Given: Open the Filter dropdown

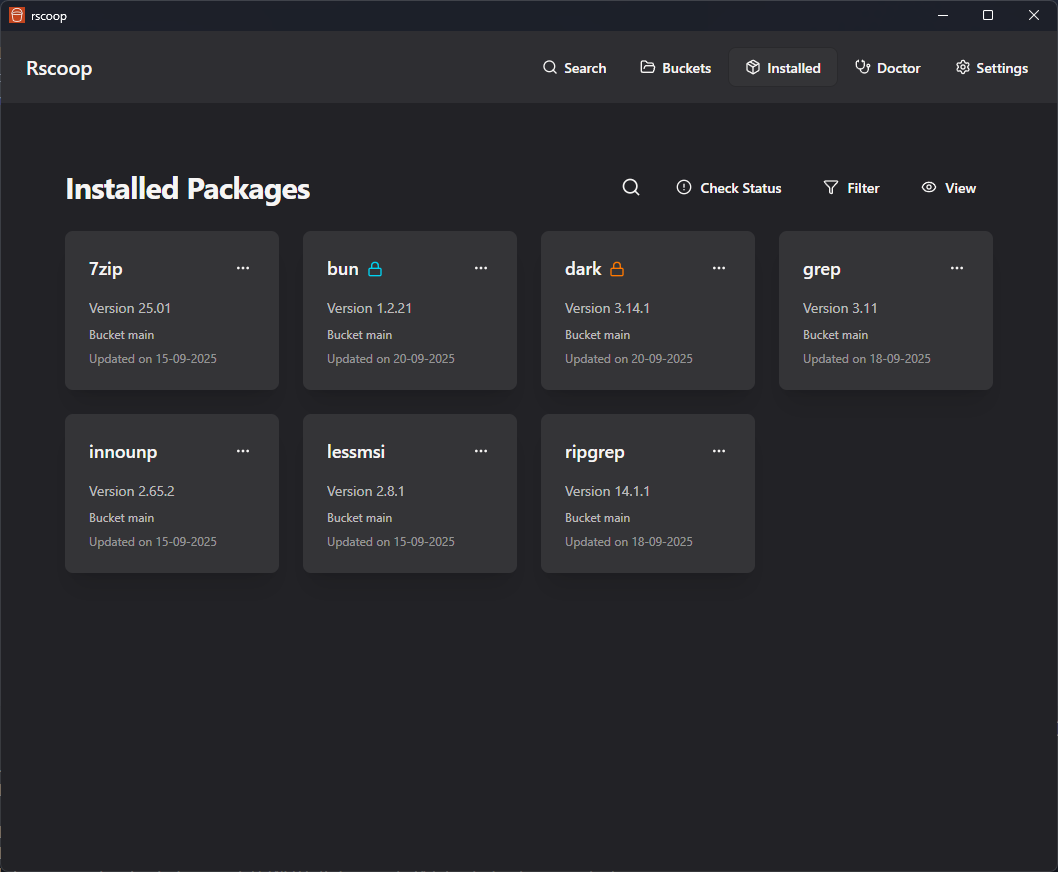Looking at the screenshot, I should [852, 188].
